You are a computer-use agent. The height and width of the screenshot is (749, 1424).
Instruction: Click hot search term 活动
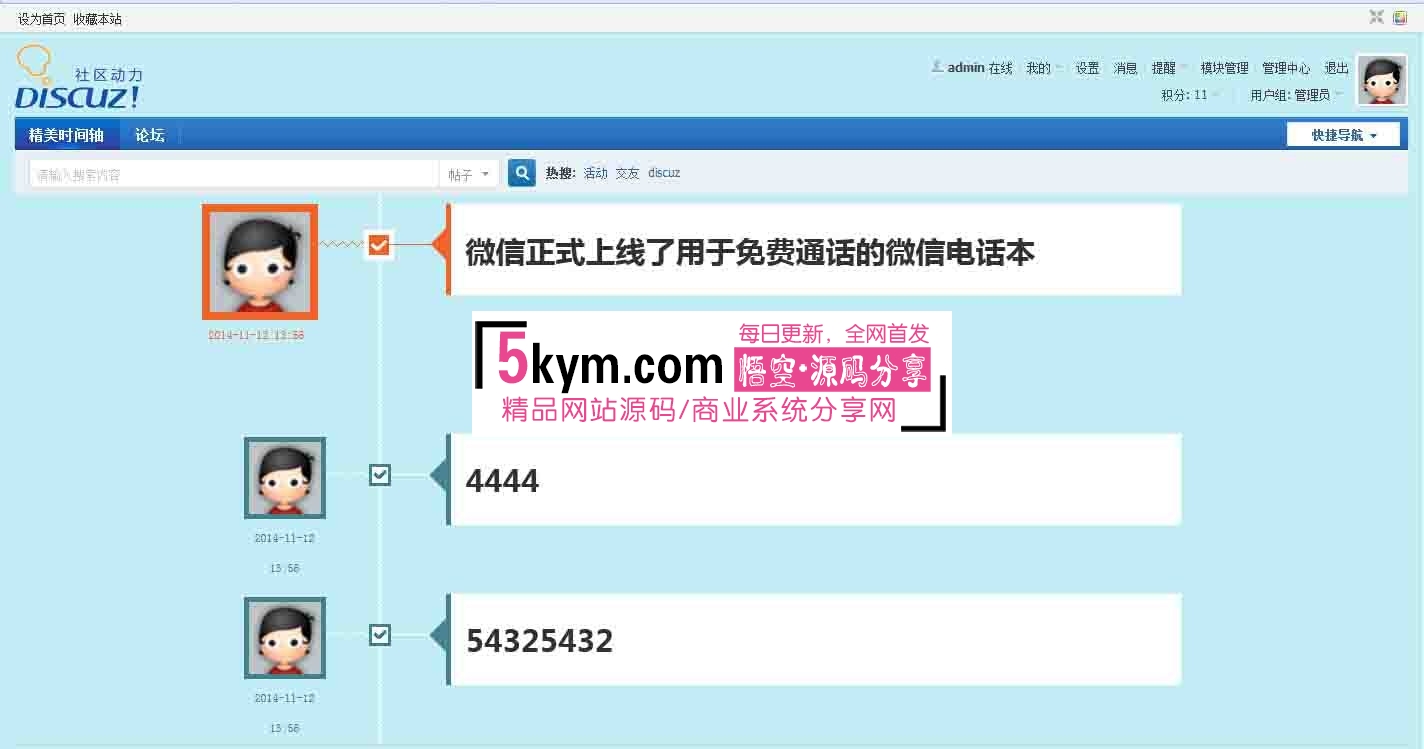pyautogui.click(x=596, y=173)
